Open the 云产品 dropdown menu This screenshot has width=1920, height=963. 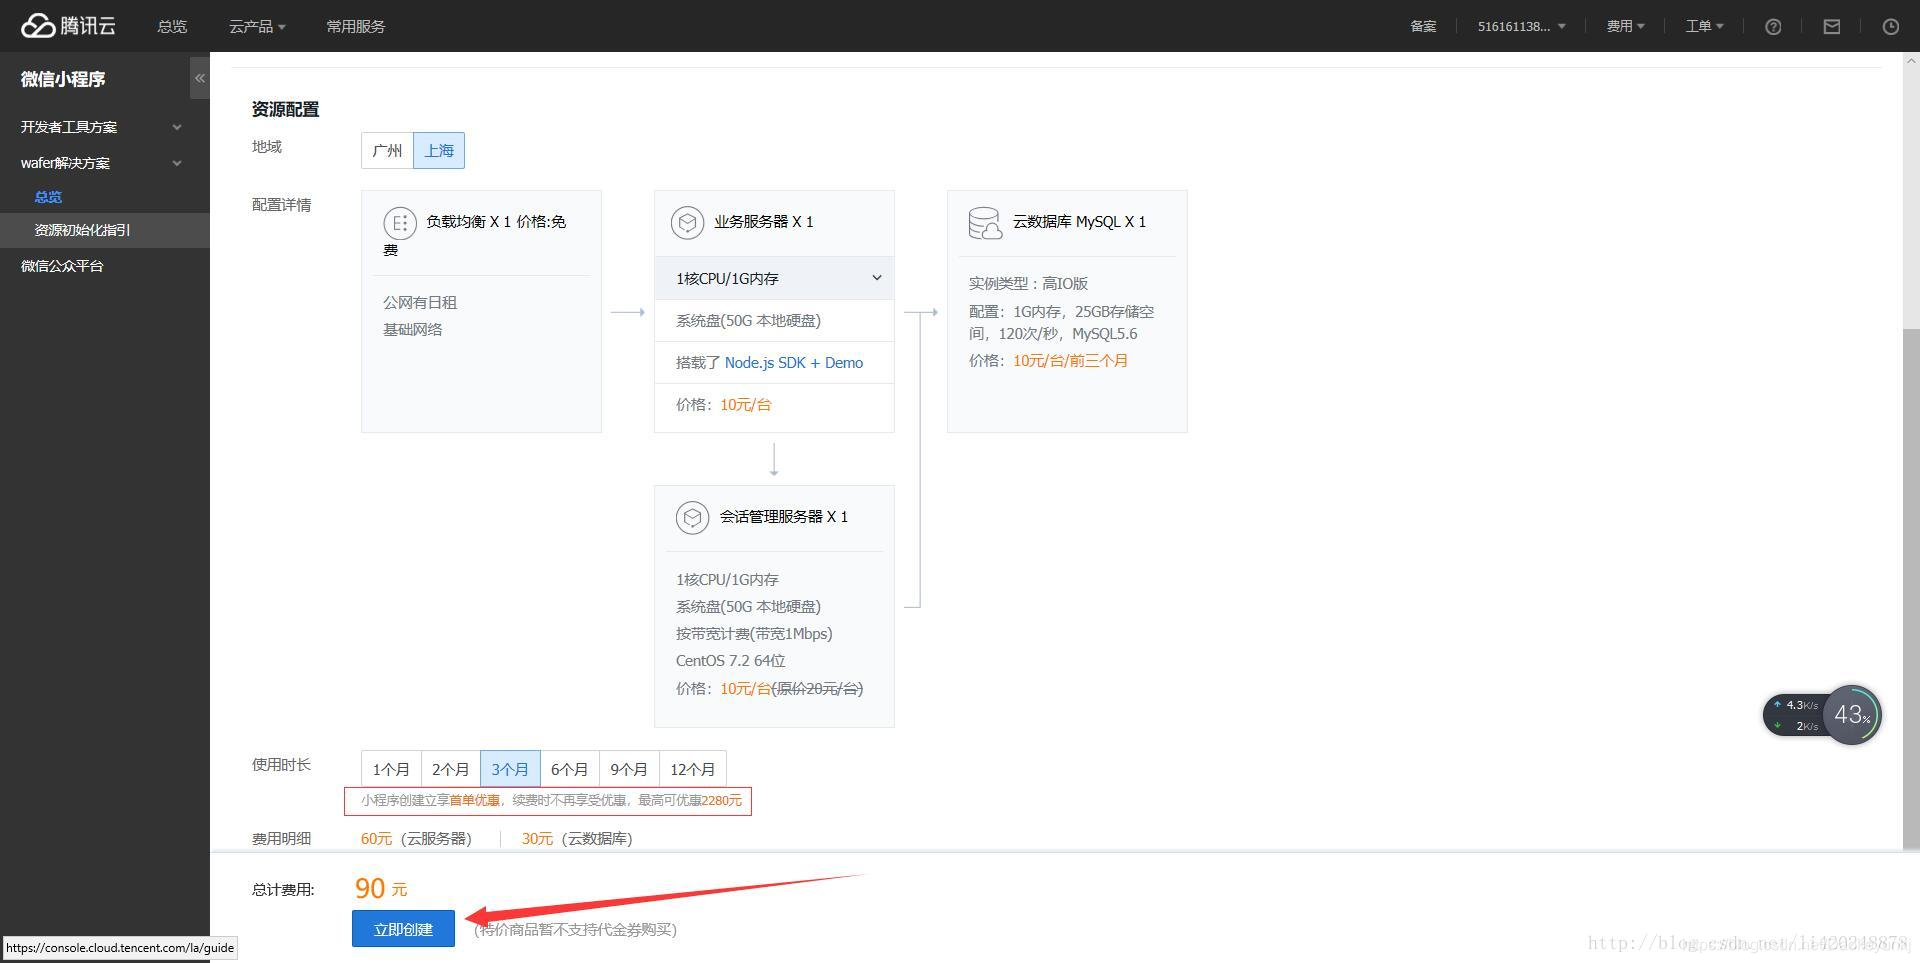(257, 27)
